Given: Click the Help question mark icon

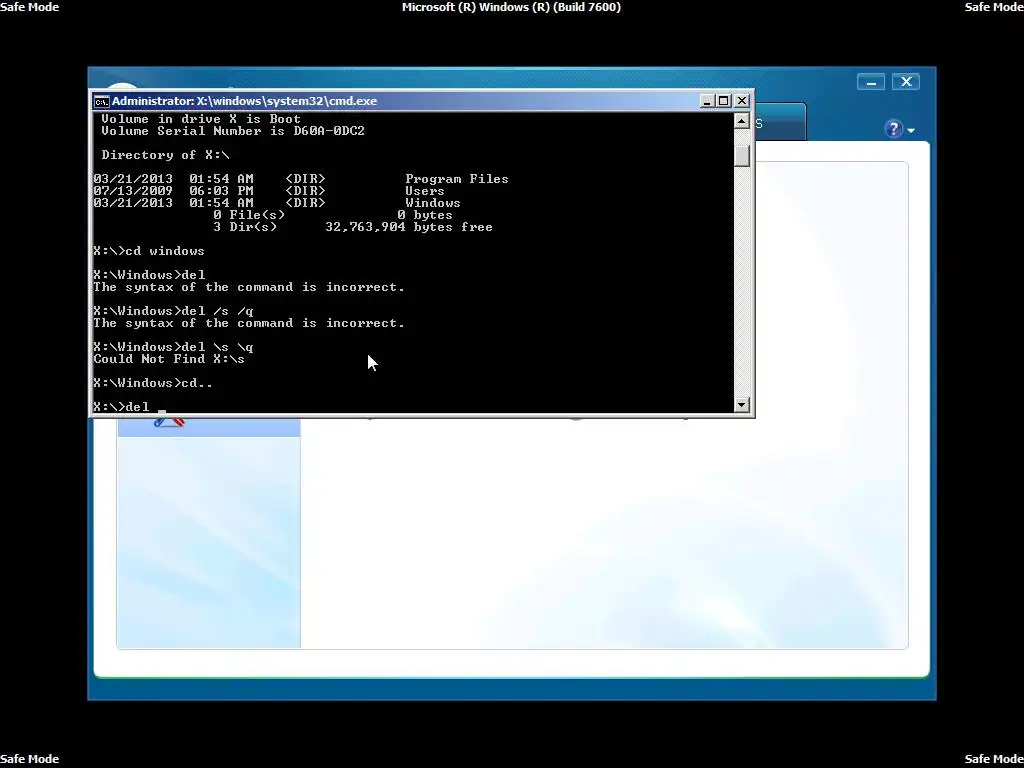Looking at the screenshot, I should pos(893,129).
